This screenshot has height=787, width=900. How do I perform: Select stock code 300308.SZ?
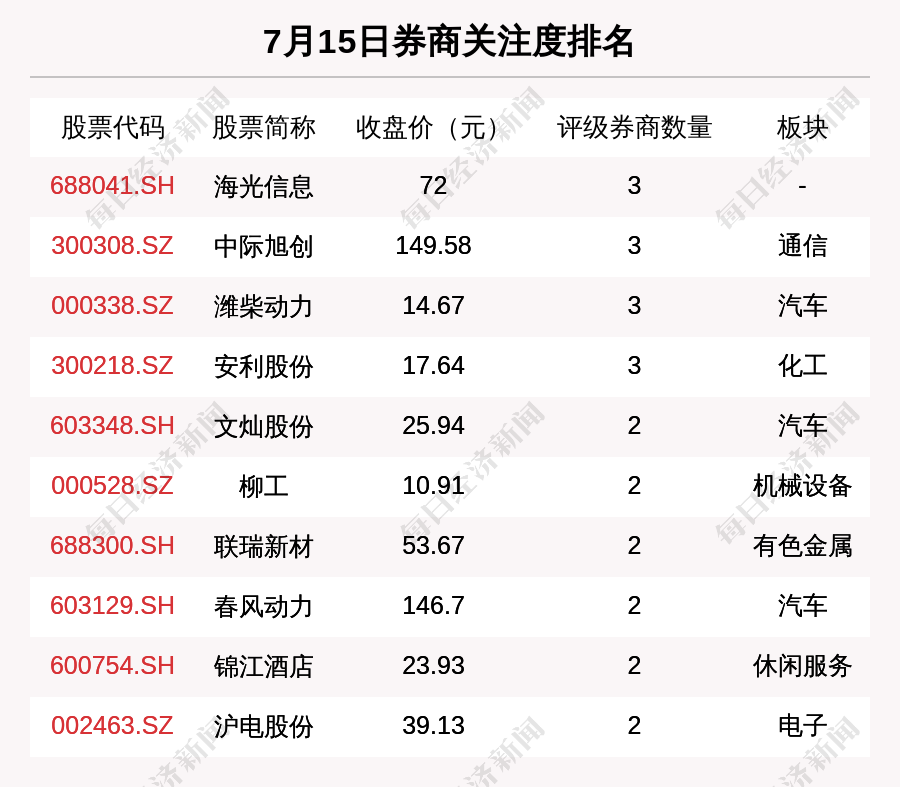112,246
